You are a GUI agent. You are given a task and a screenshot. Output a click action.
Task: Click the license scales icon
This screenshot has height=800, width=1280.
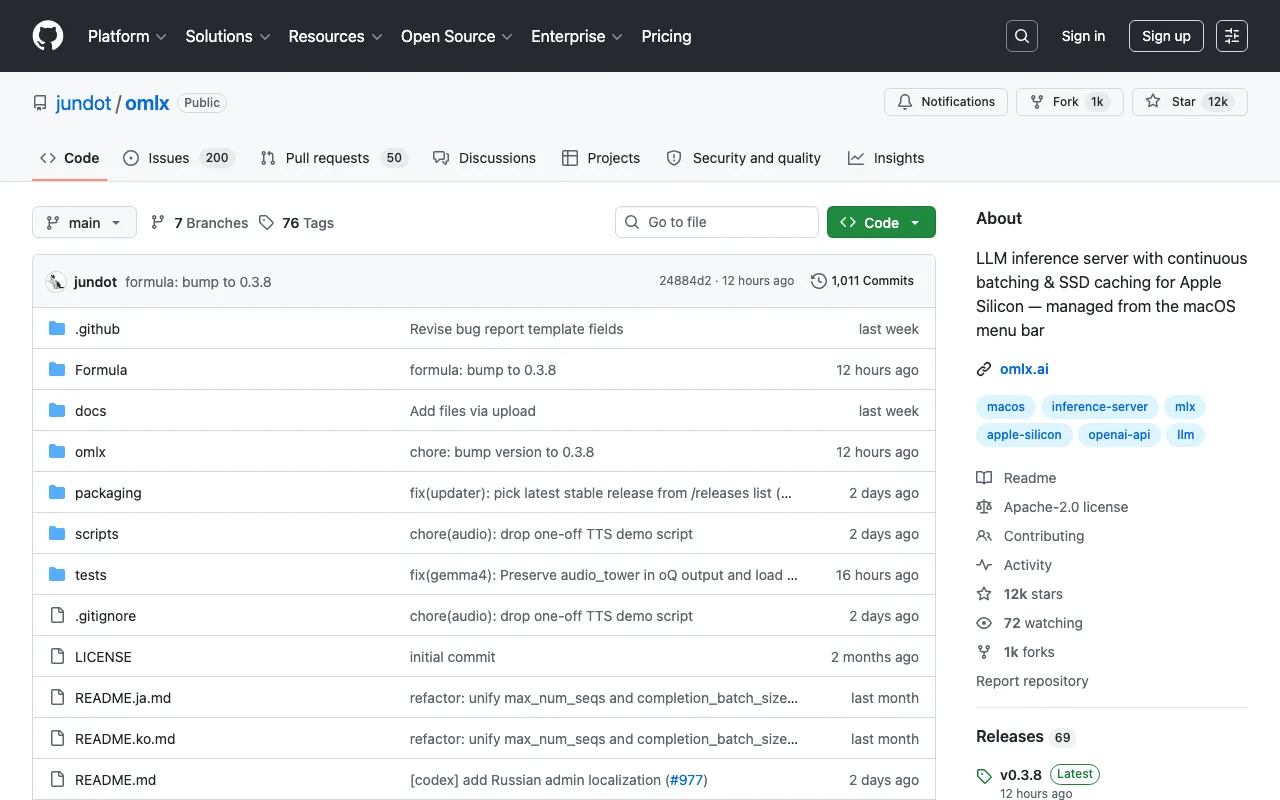pos(984,507)
